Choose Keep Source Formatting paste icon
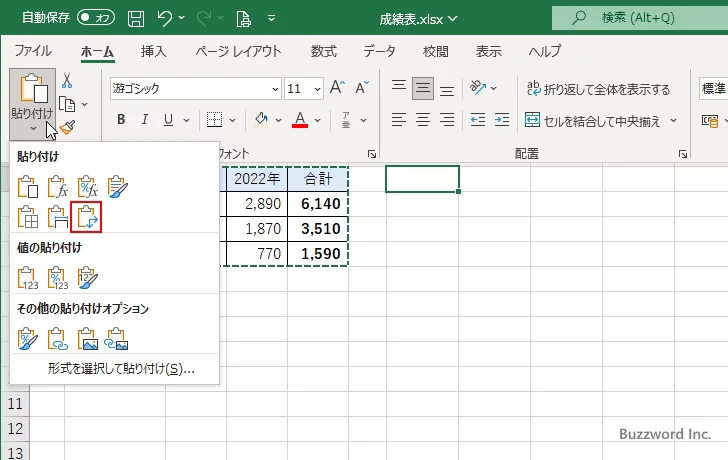 tap(117, 187)
